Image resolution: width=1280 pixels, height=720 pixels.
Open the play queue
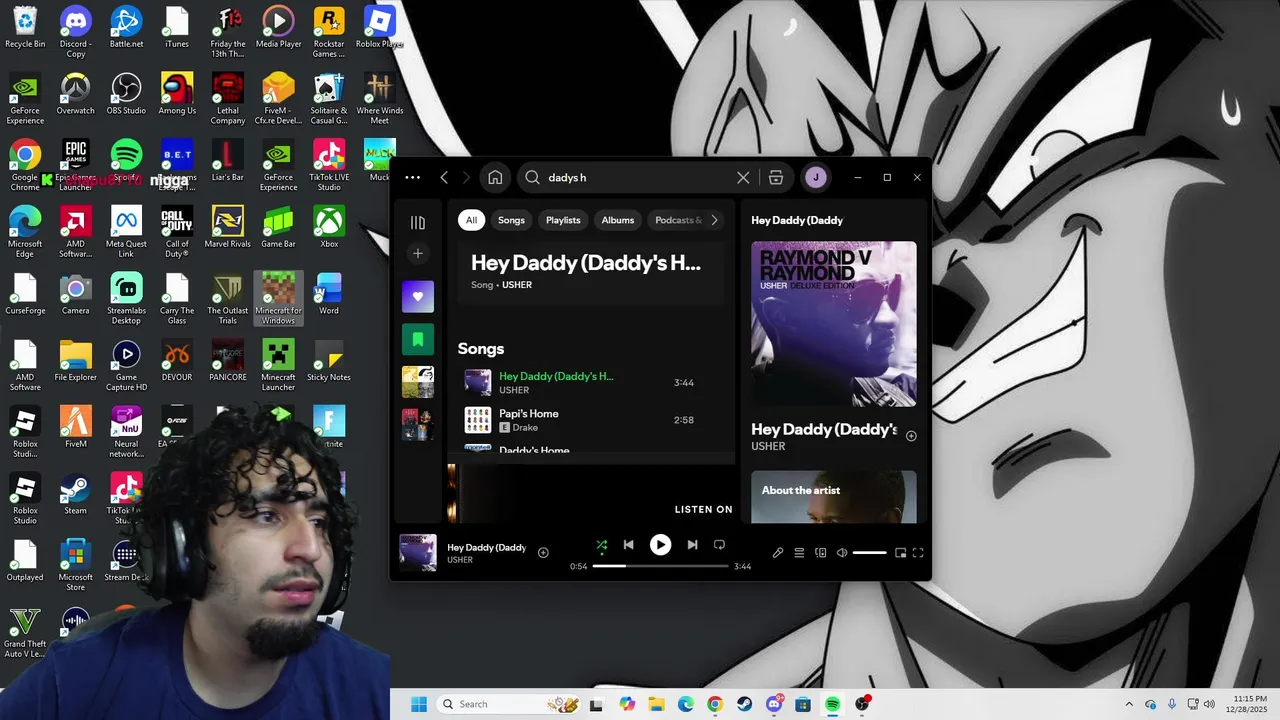click(799, 553)
